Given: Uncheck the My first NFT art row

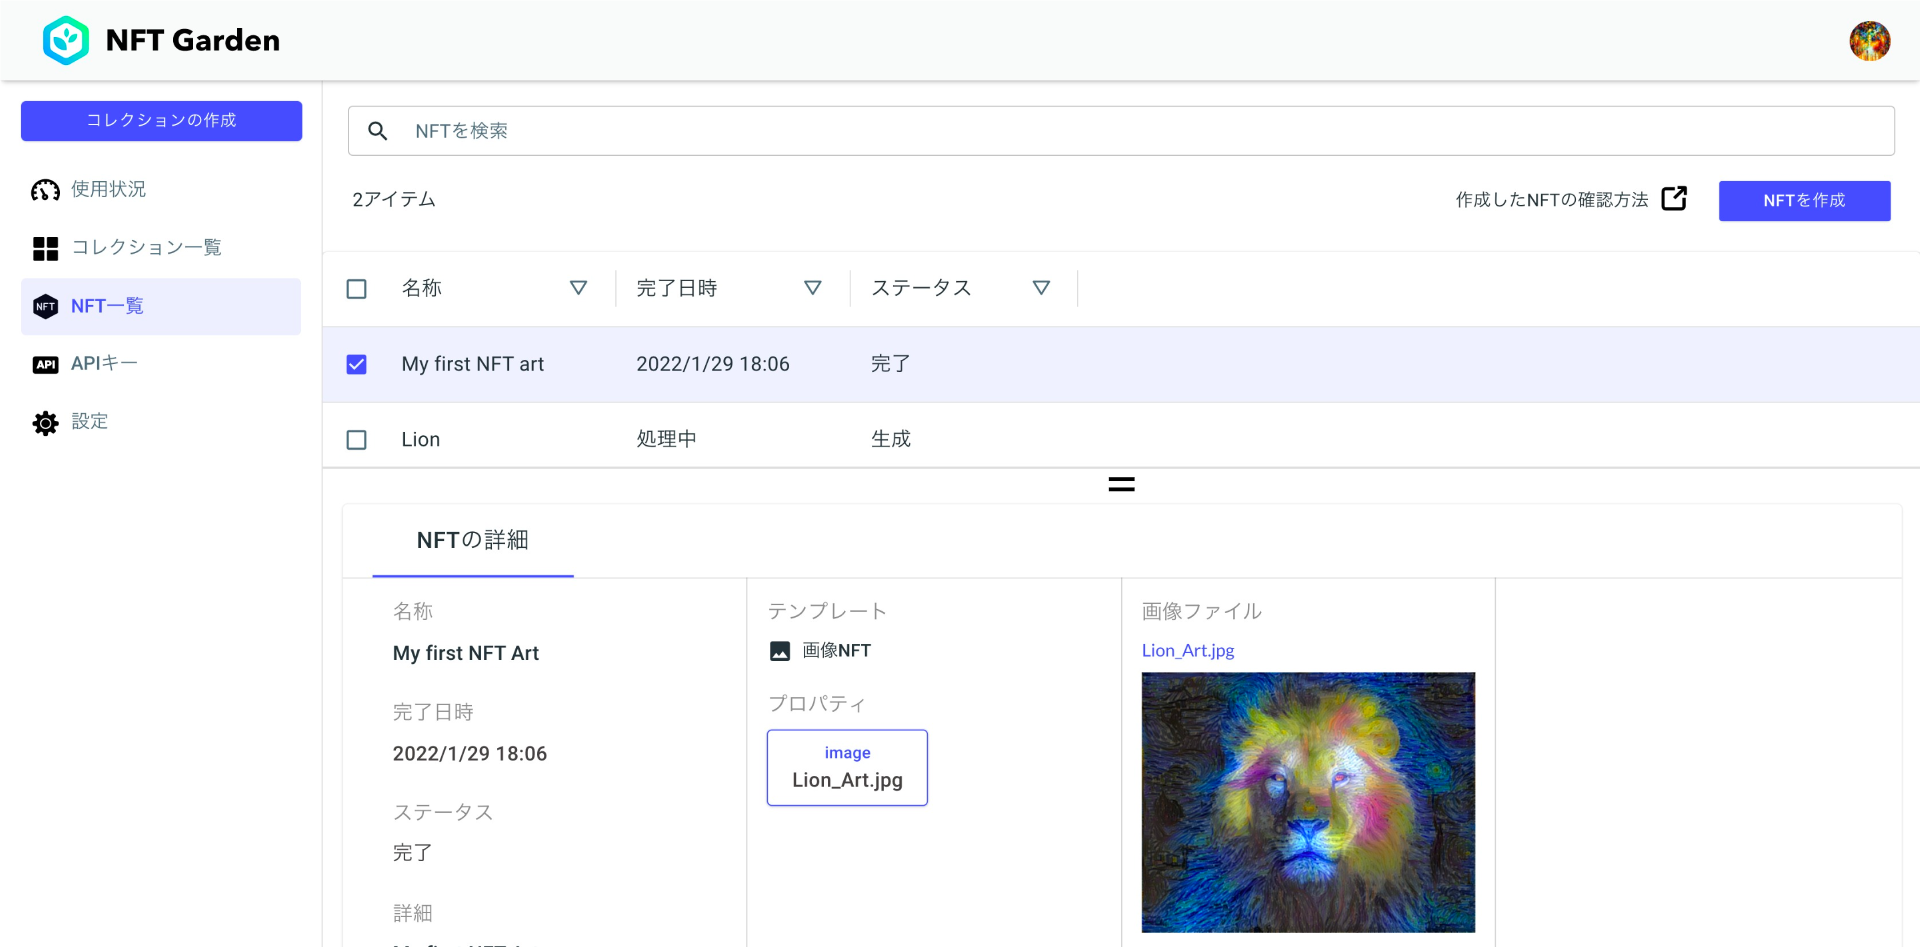Looking at the screenshot, I should [356, 364].
